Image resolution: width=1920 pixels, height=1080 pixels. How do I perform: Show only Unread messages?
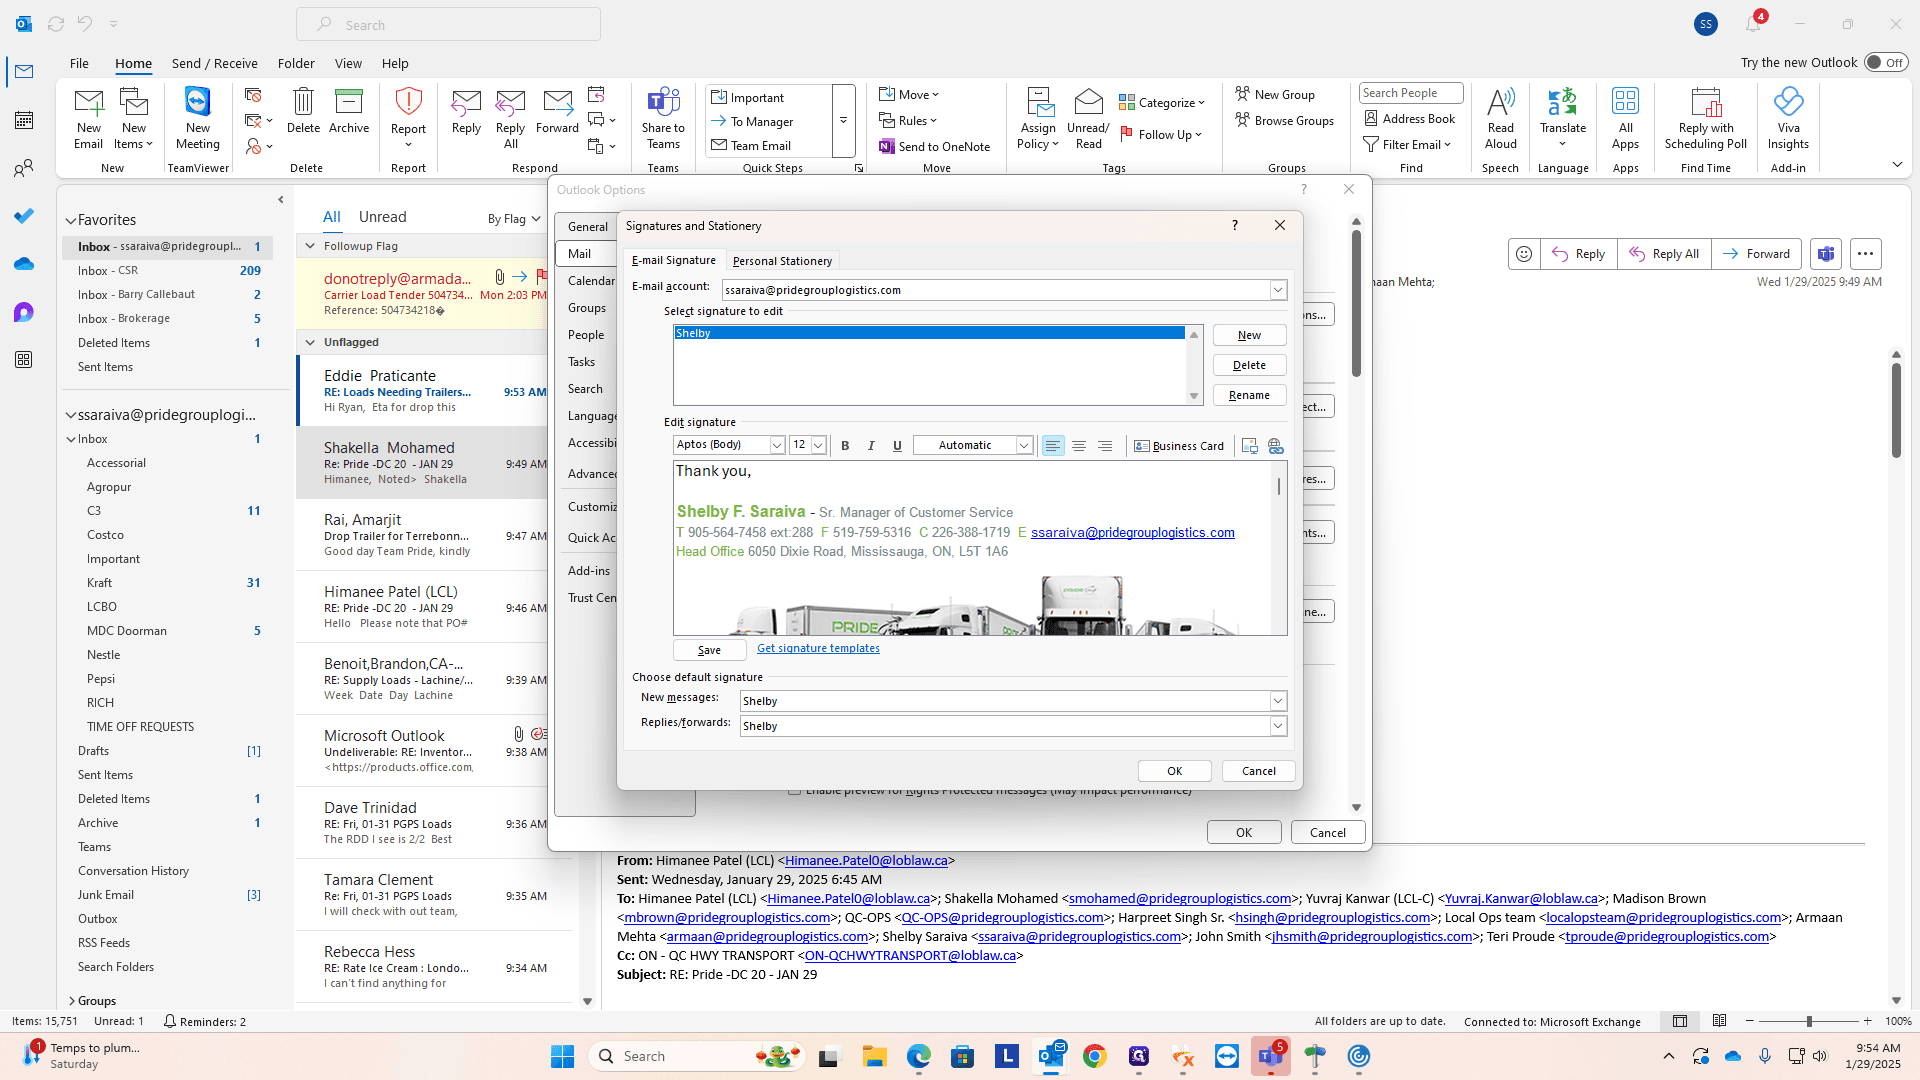pos(382,217)
